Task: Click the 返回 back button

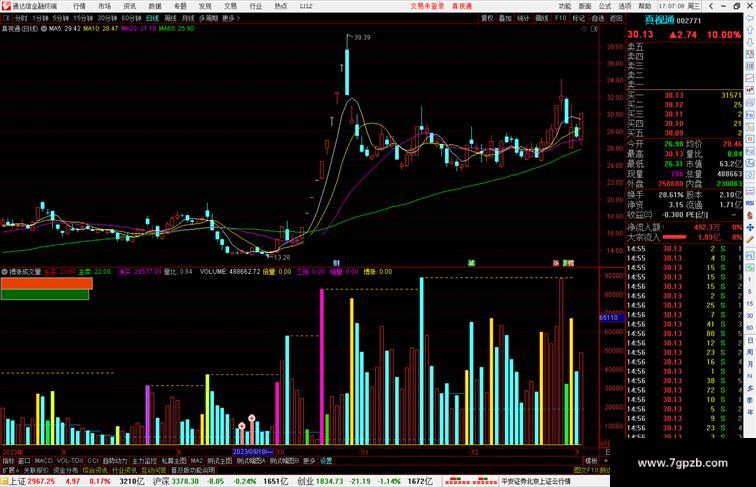Action: [616, 18]
